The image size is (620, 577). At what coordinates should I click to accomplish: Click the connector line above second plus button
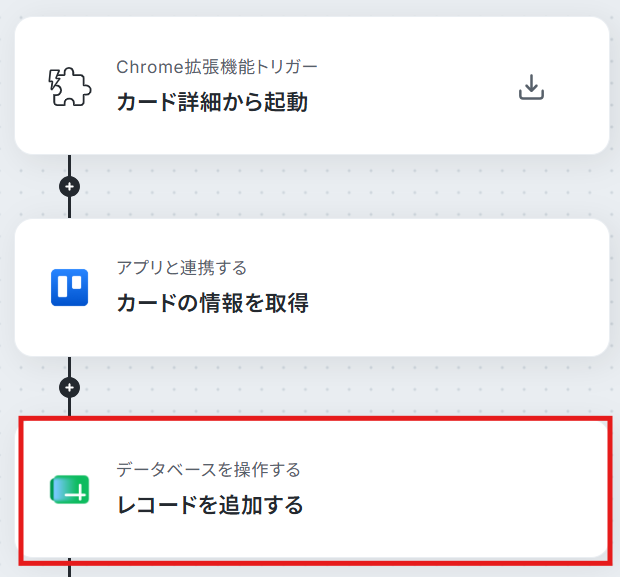(x=70, y=367)
